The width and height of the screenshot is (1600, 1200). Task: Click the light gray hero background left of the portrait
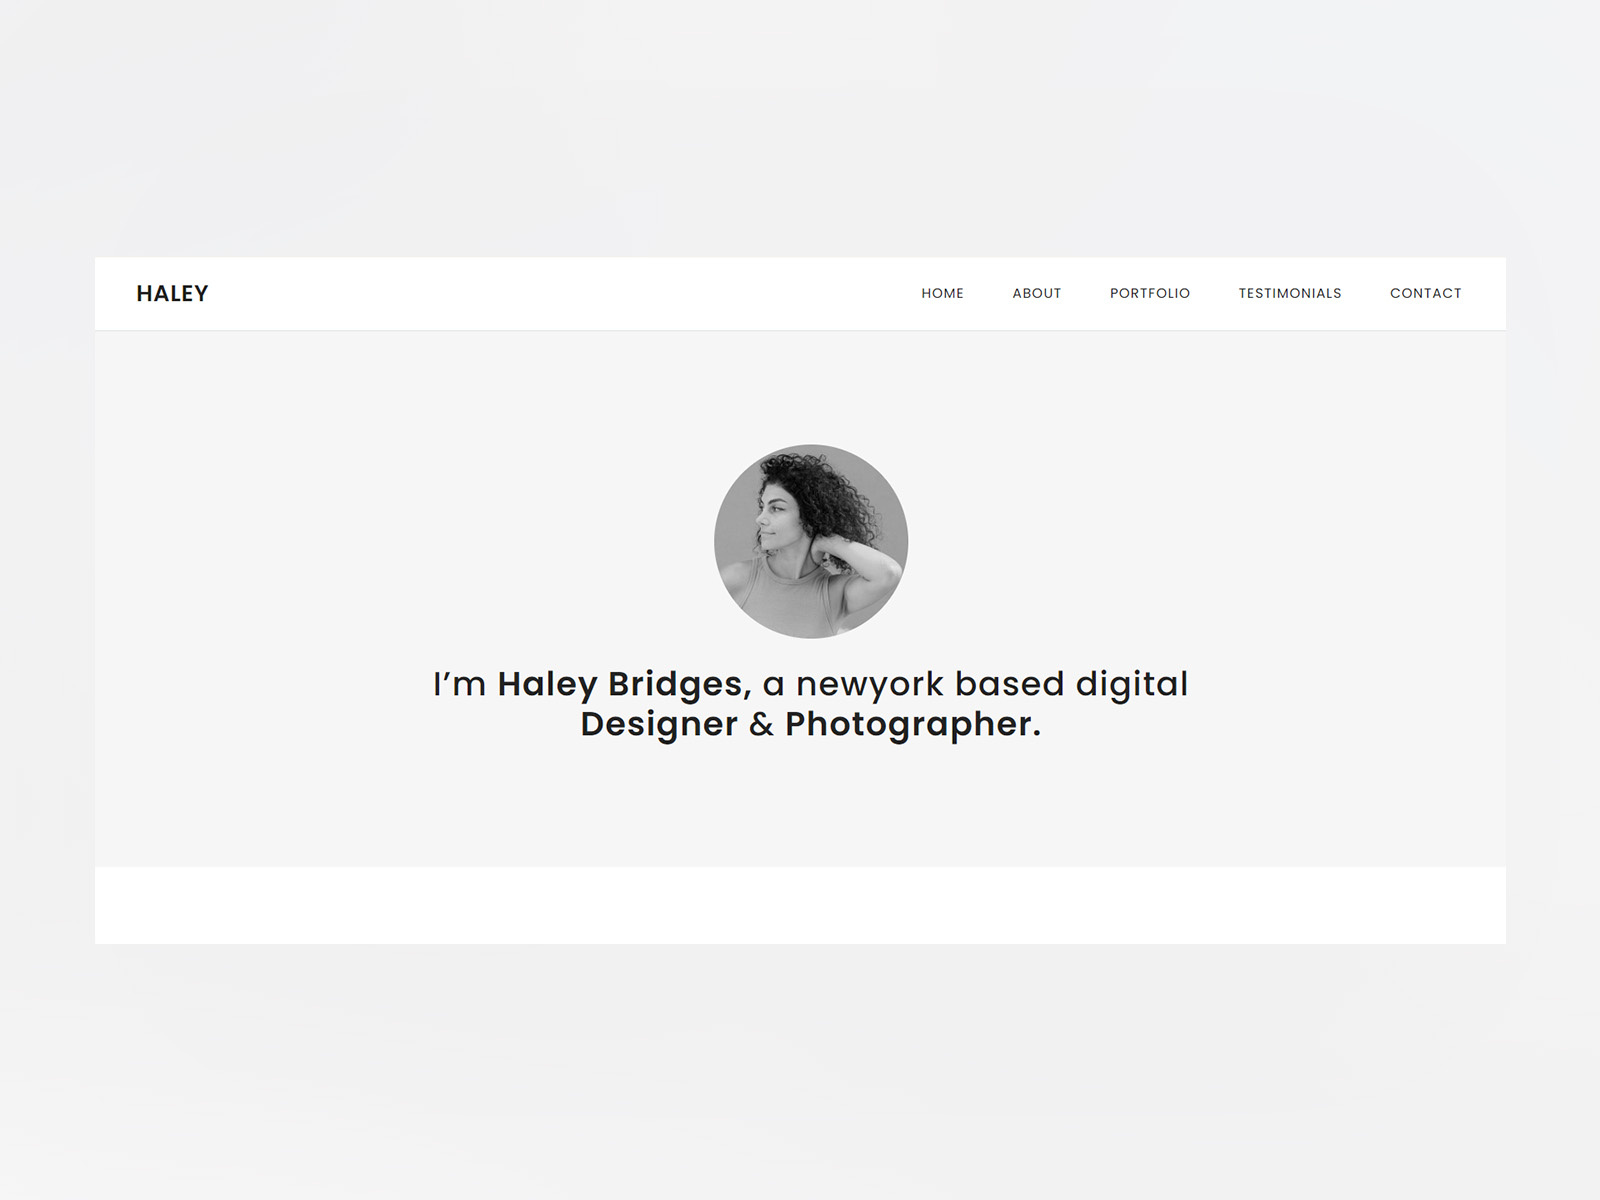coord(400,540)
